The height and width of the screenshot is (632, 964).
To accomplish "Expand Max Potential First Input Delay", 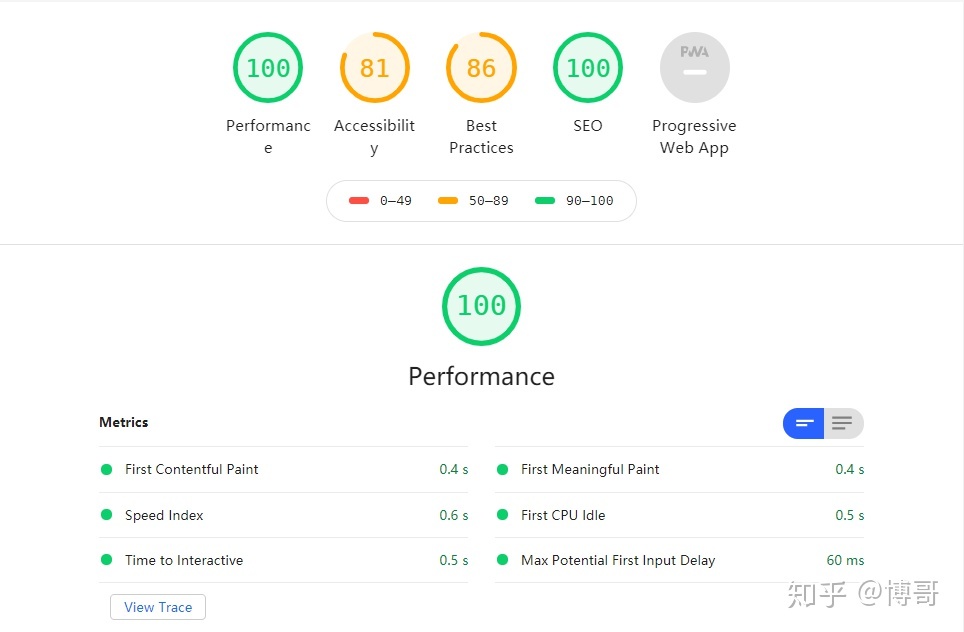I will click(x=679, y=560).
